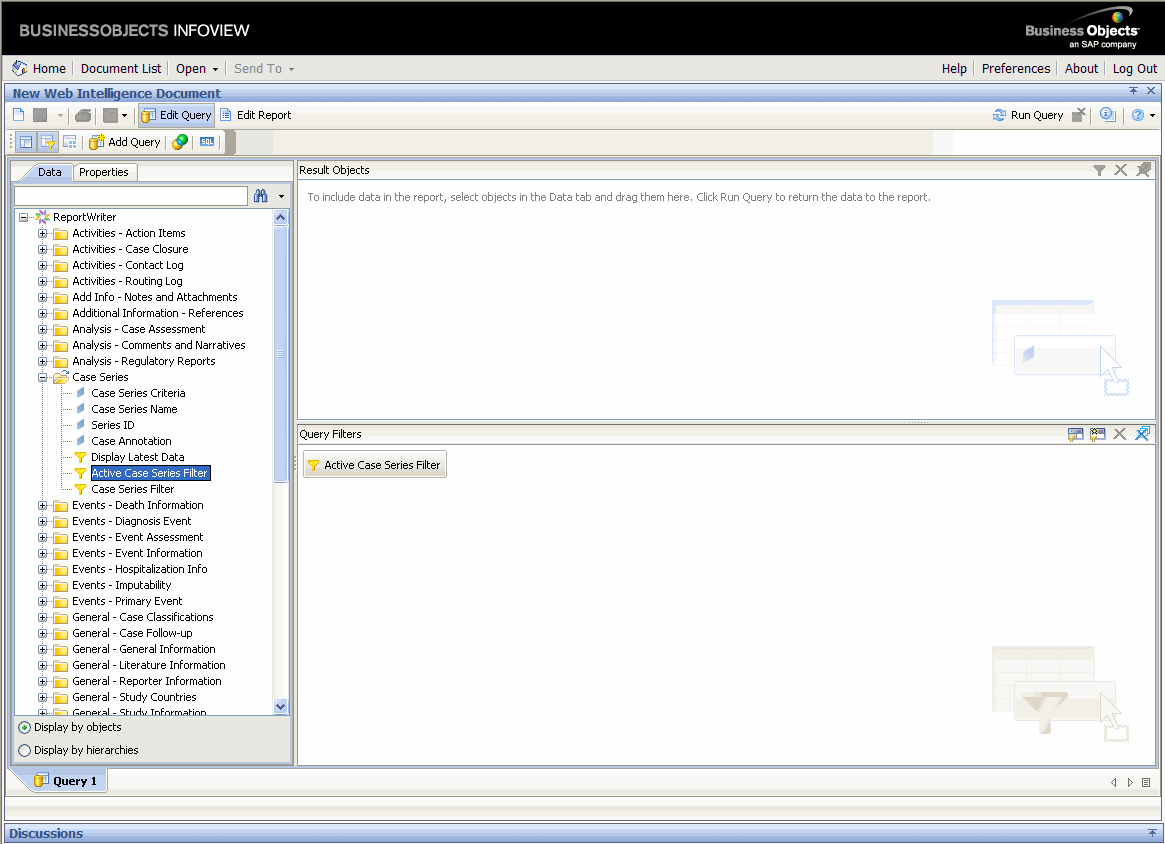The height and width of the screenshot is (844, 1165).
Task: Click the Edit Query button
Action: coord(177,115)
